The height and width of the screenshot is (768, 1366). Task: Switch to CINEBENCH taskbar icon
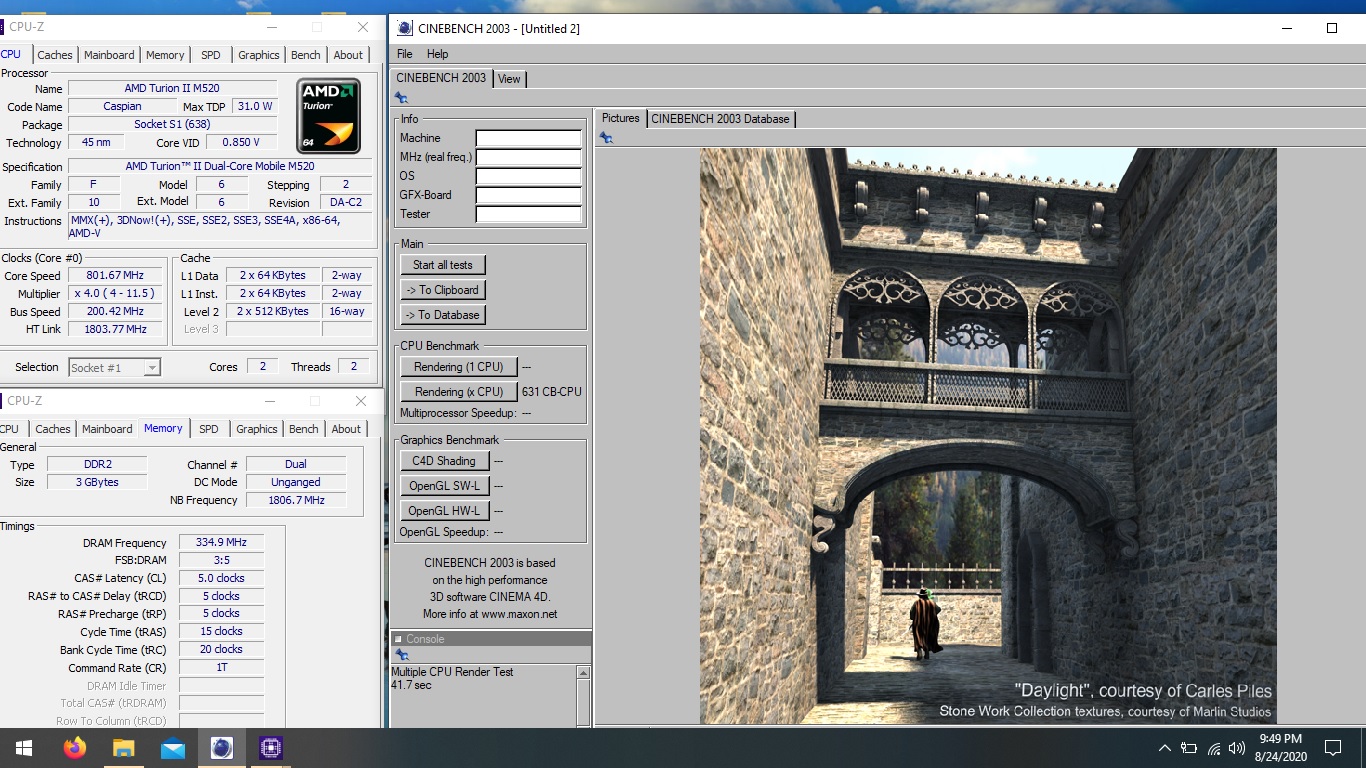(x=221, y=748)
